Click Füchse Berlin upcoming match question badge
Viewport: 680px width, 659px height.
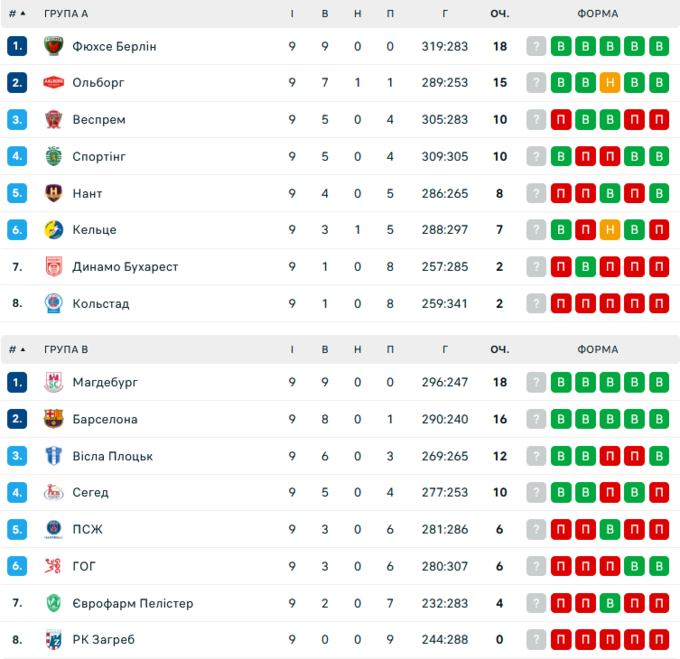(x=537, y=46)
